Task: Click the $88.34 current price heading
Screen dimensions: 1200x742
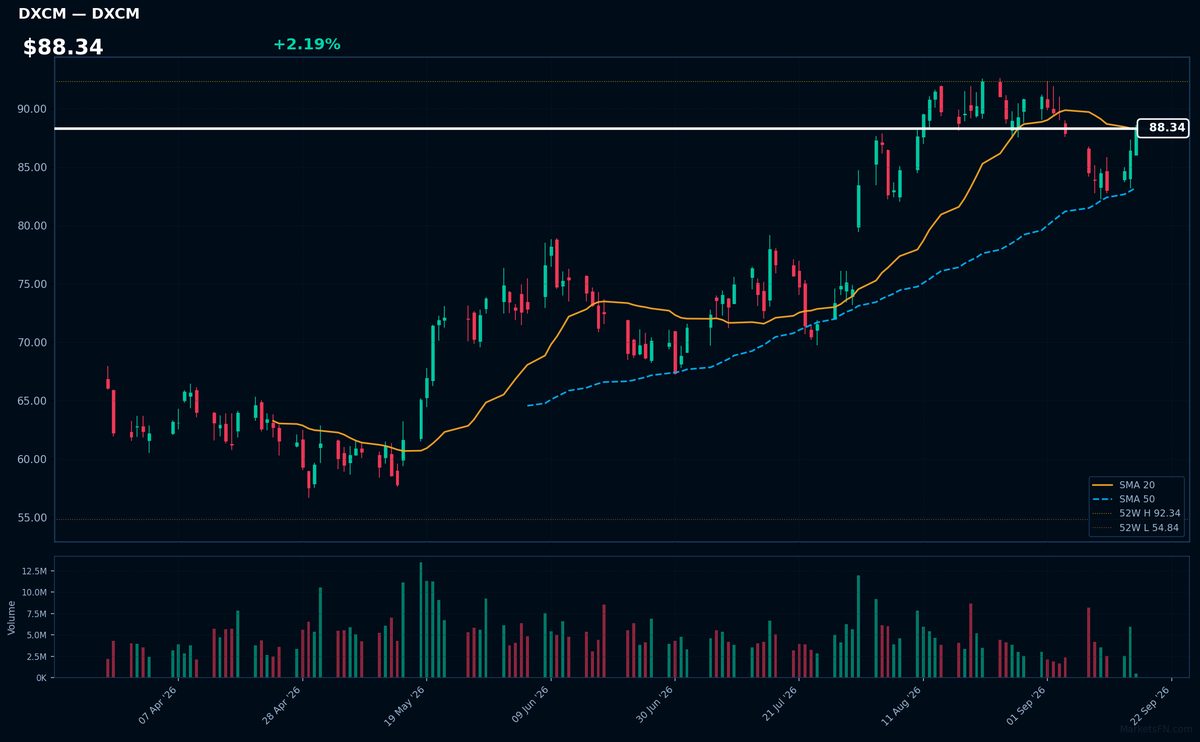Action: pos(63,47)
